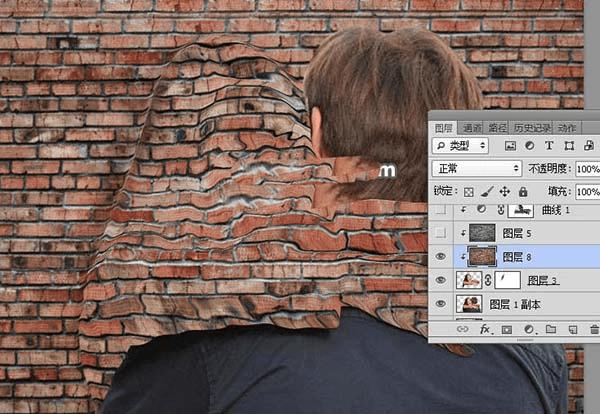Create new group folder icon
The width and height of the screenshot is (600, 414).
pos(551,329)
